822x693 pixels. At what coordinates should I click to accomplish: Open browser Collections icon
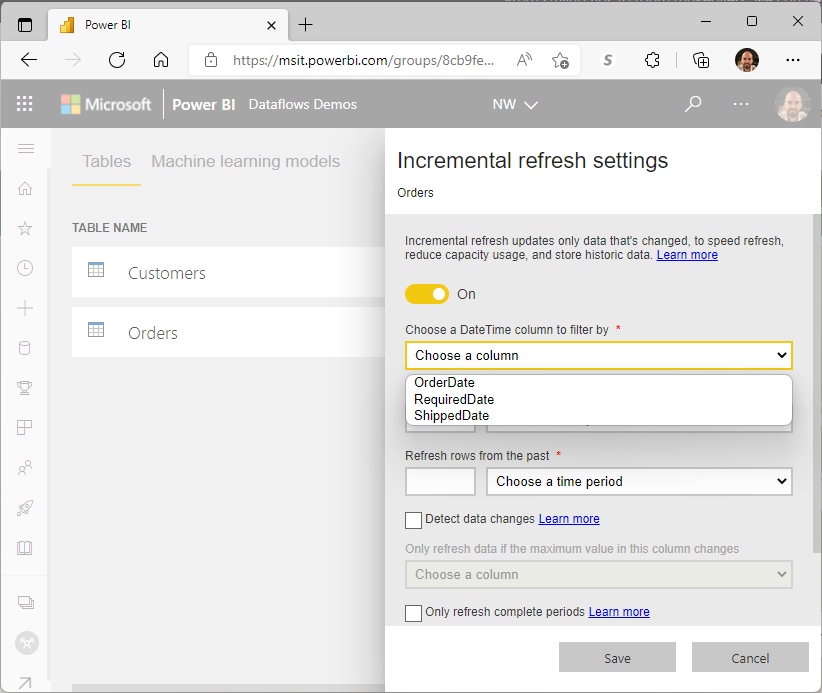(x=701, y=60)
